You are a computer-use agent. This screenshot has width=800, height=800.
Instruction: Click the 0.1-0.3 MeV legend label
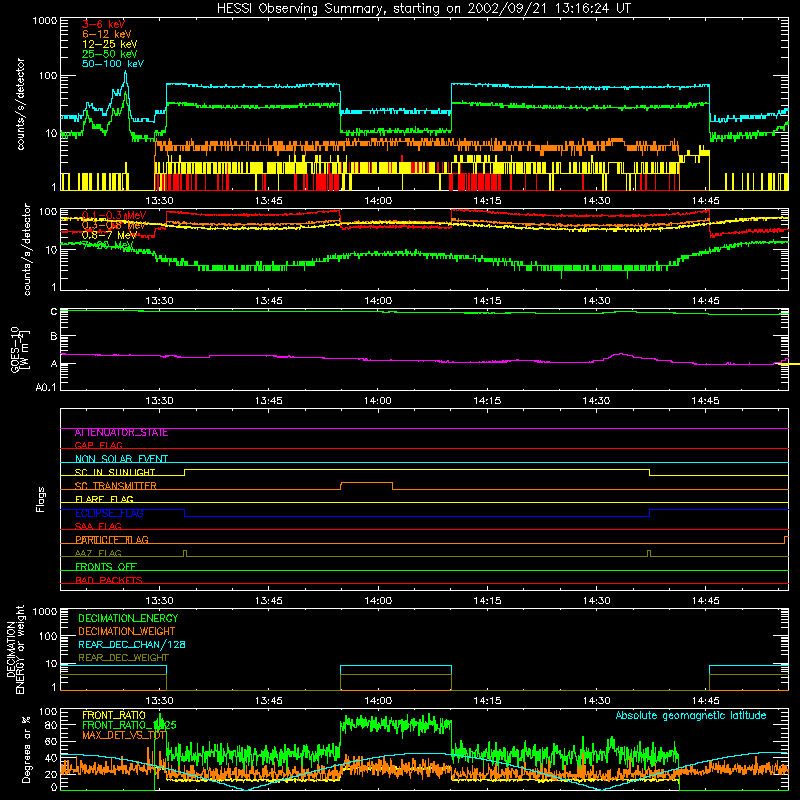coord(114,215)
